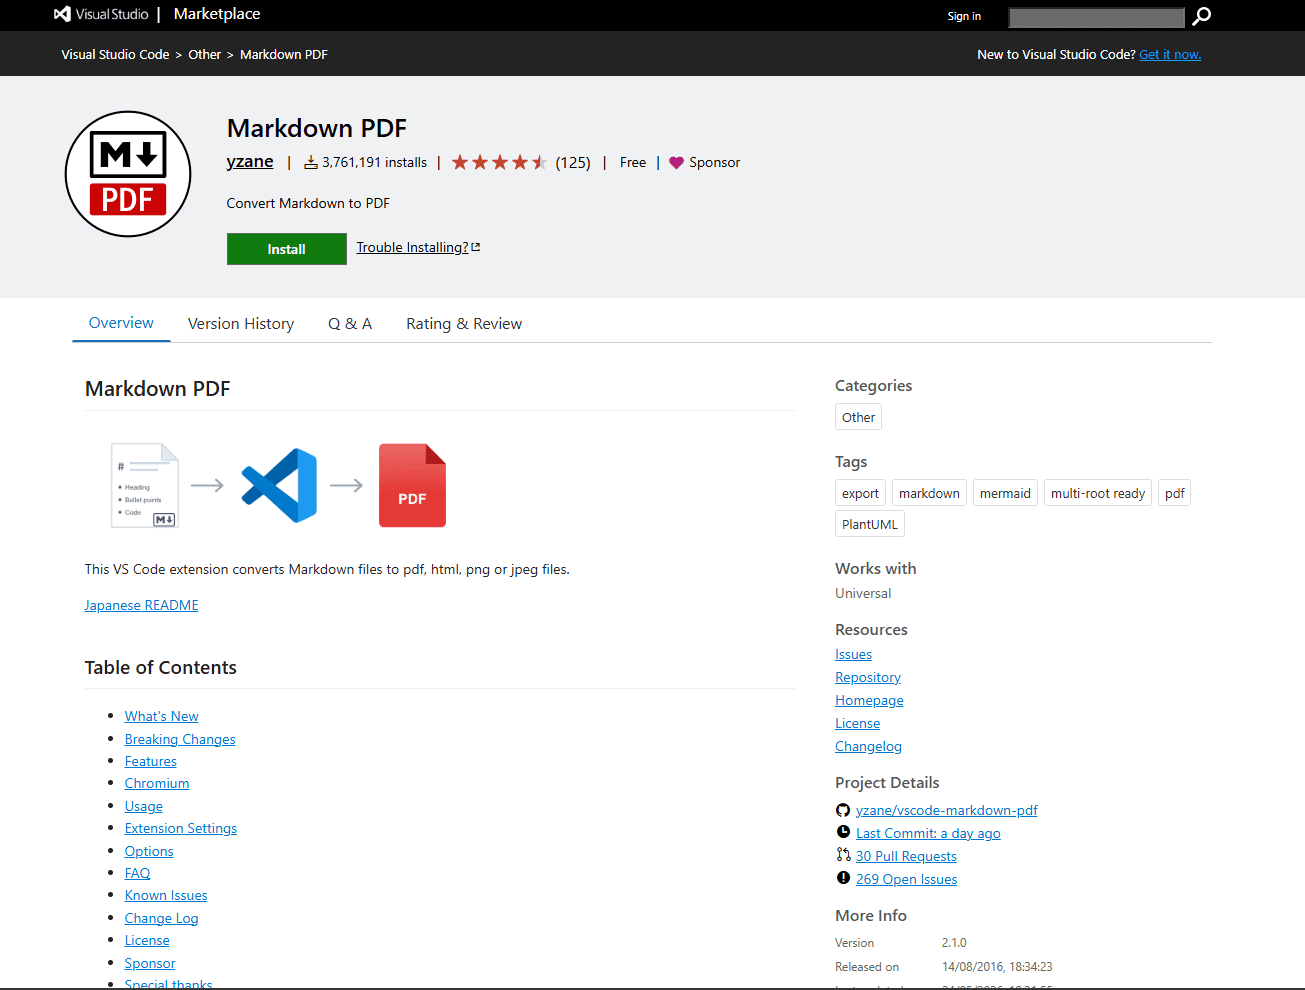
Task: Open the Issues resource link
Action: [853, 654]
